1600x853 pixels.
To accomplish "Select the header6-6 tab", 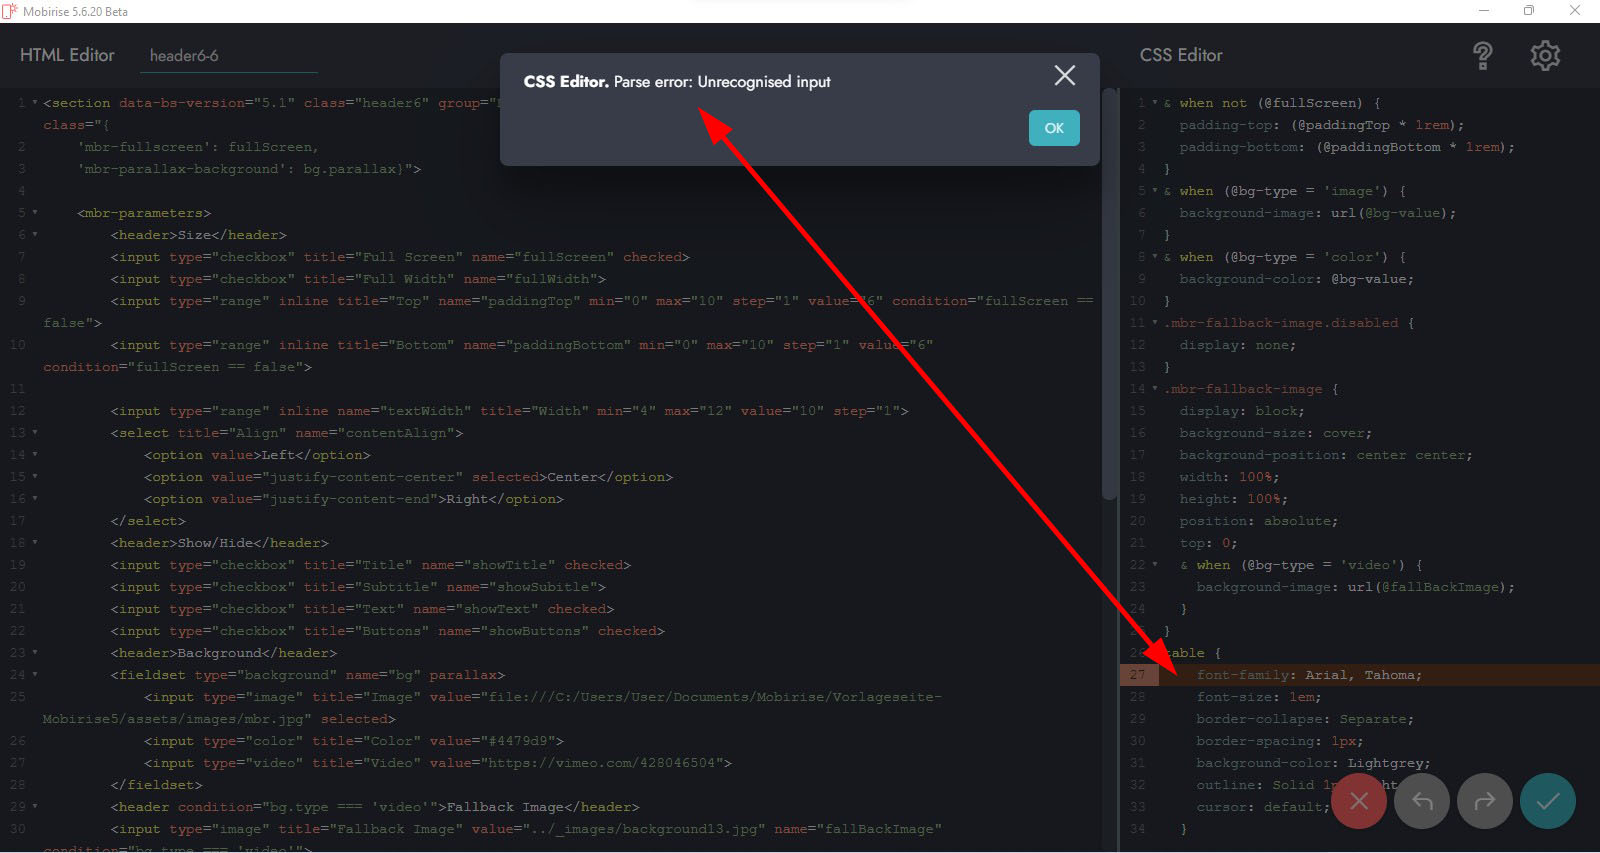I will coord(184,56).
